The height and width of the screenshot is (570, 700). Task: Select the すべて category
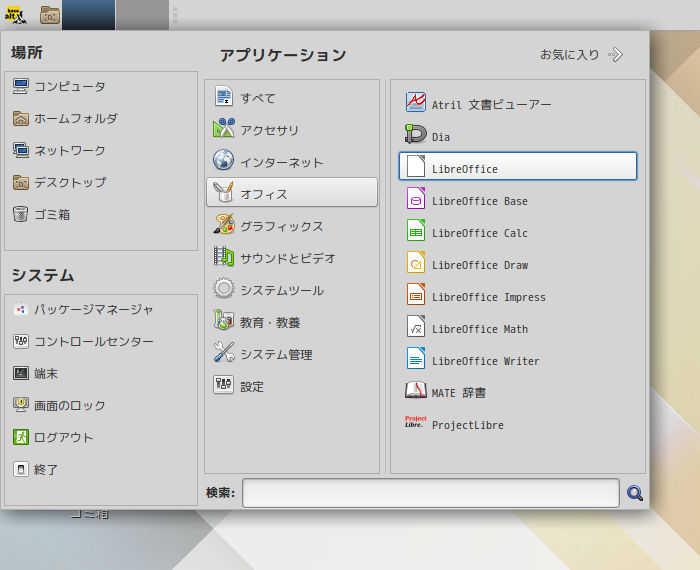click(292, 98)
